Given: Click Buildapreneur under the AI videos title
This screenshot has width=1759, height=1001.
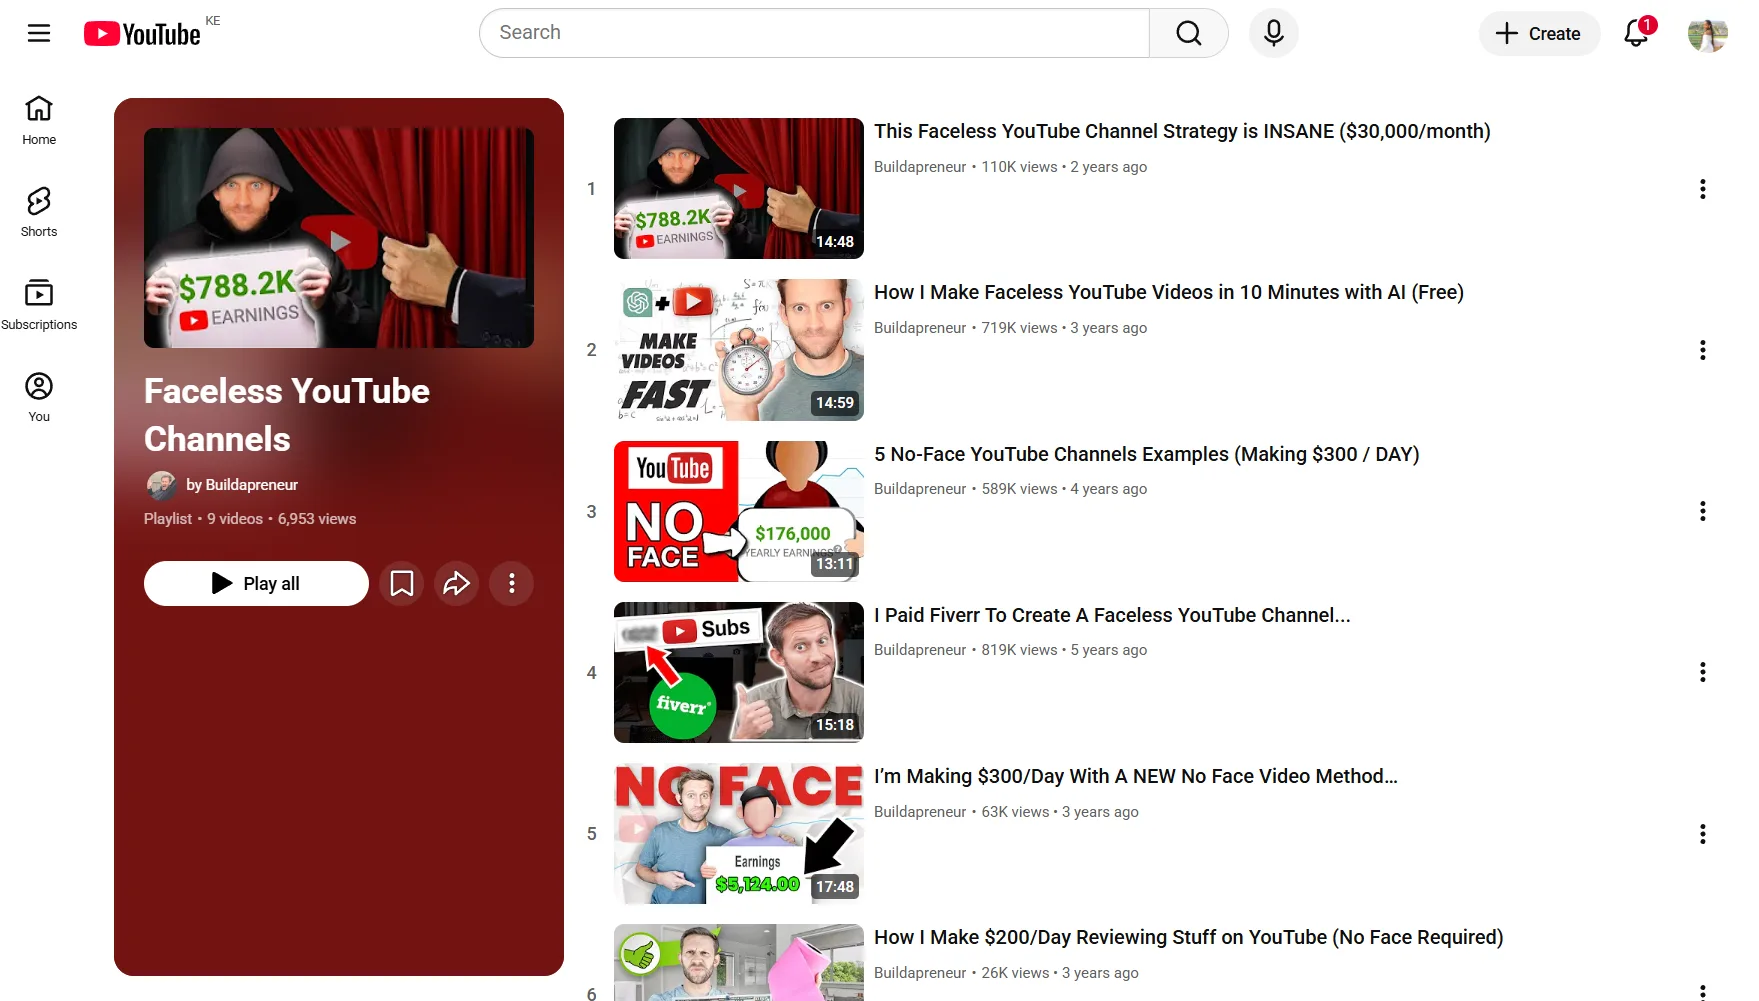Looking at the screenshot, I should pyautogui.click(x=920, y=328).
